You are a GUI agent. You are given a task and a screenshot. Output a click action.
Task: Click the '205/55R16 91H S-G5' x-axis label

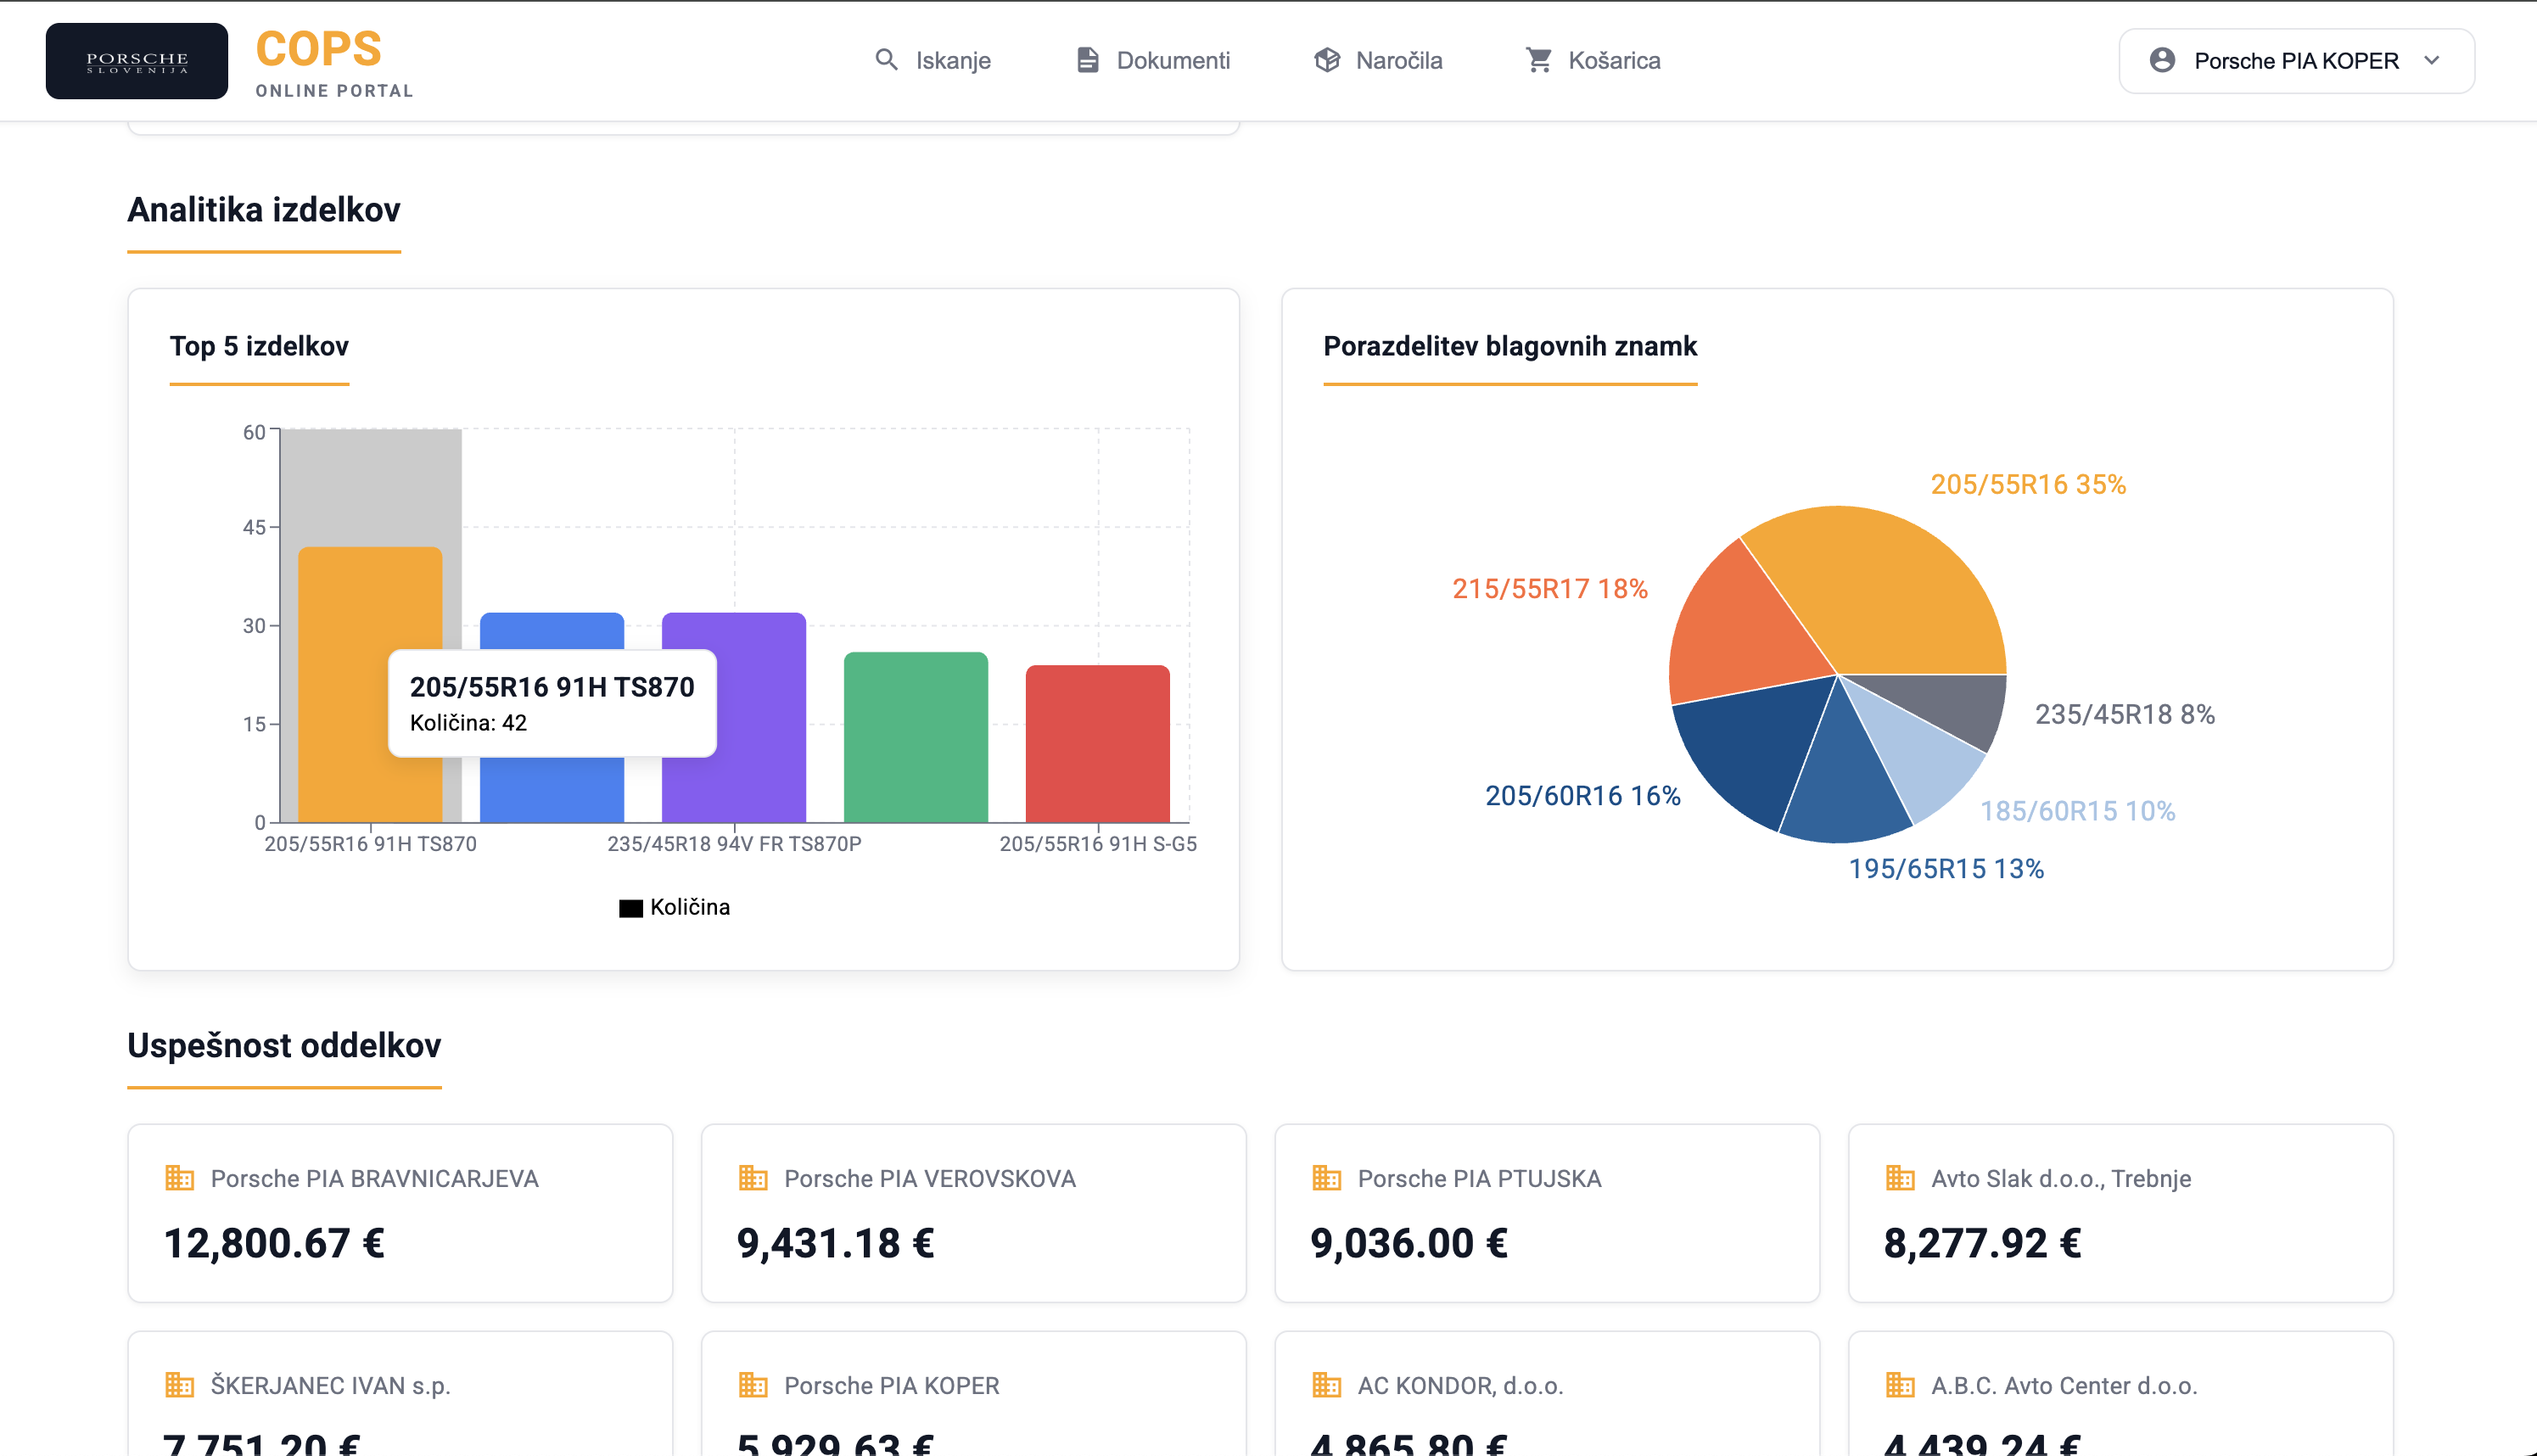coord(1098,843)
